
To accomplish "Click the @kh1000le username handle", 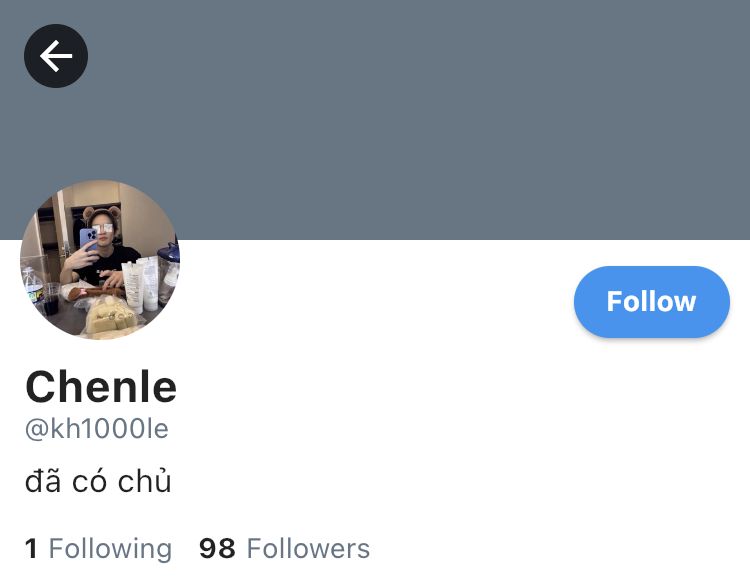I will (97, 429).
